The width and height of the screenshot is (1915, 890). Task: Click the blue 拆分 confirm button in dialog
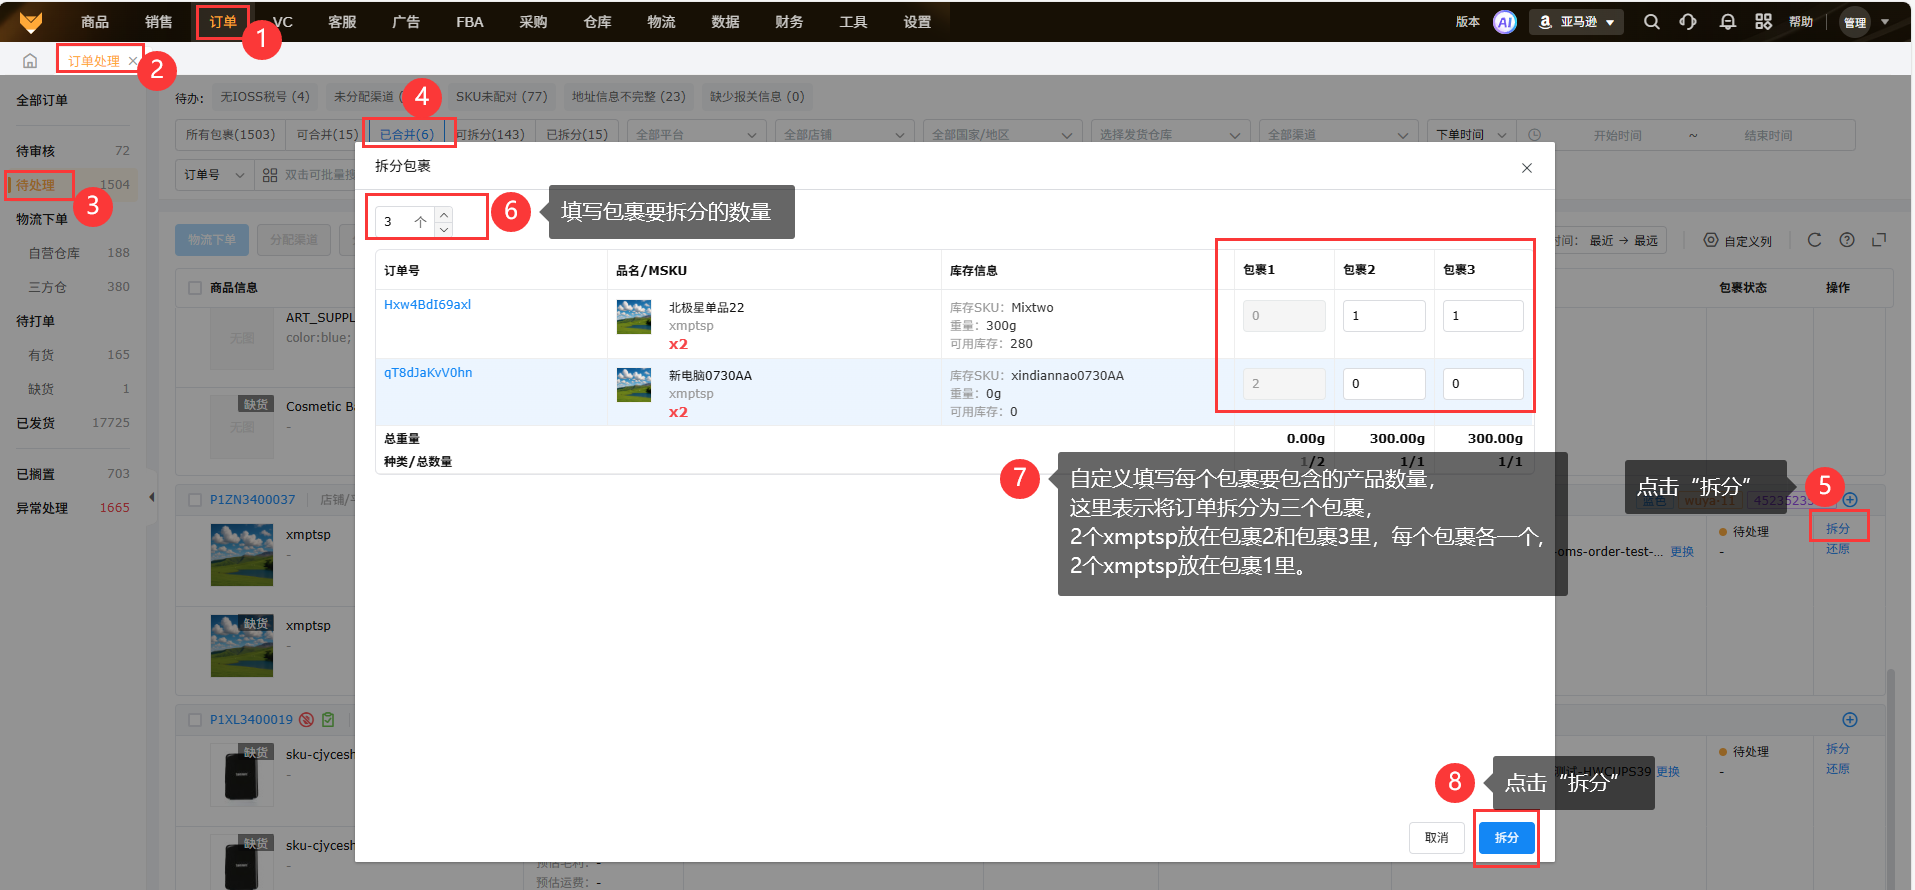[x=1507, y=838]
